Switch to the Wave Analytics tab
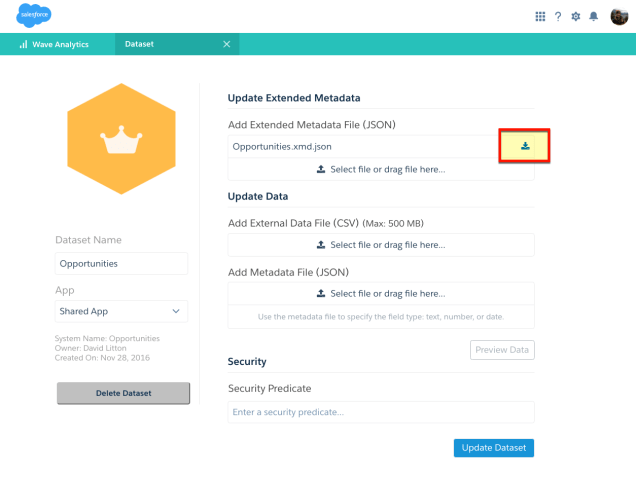The width and height of the screenshot is (636, 479). [60, 44]
